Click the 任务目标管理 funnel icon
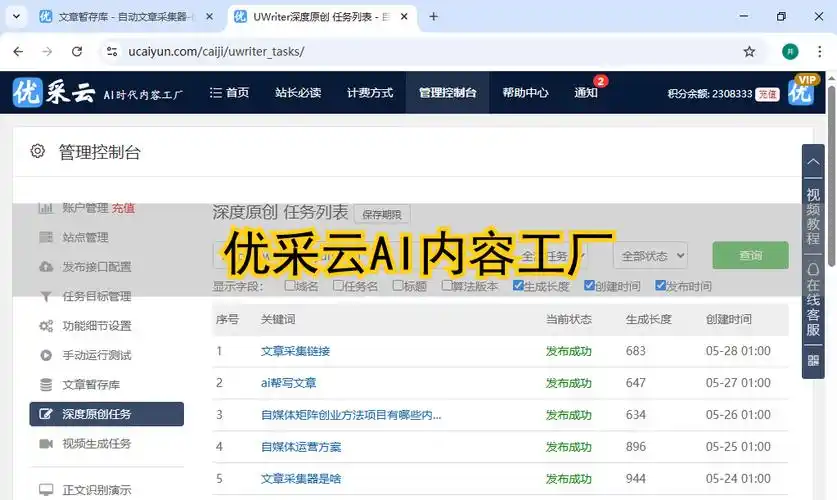The height and width of the screenshot is (500, 837). (46, 296)
